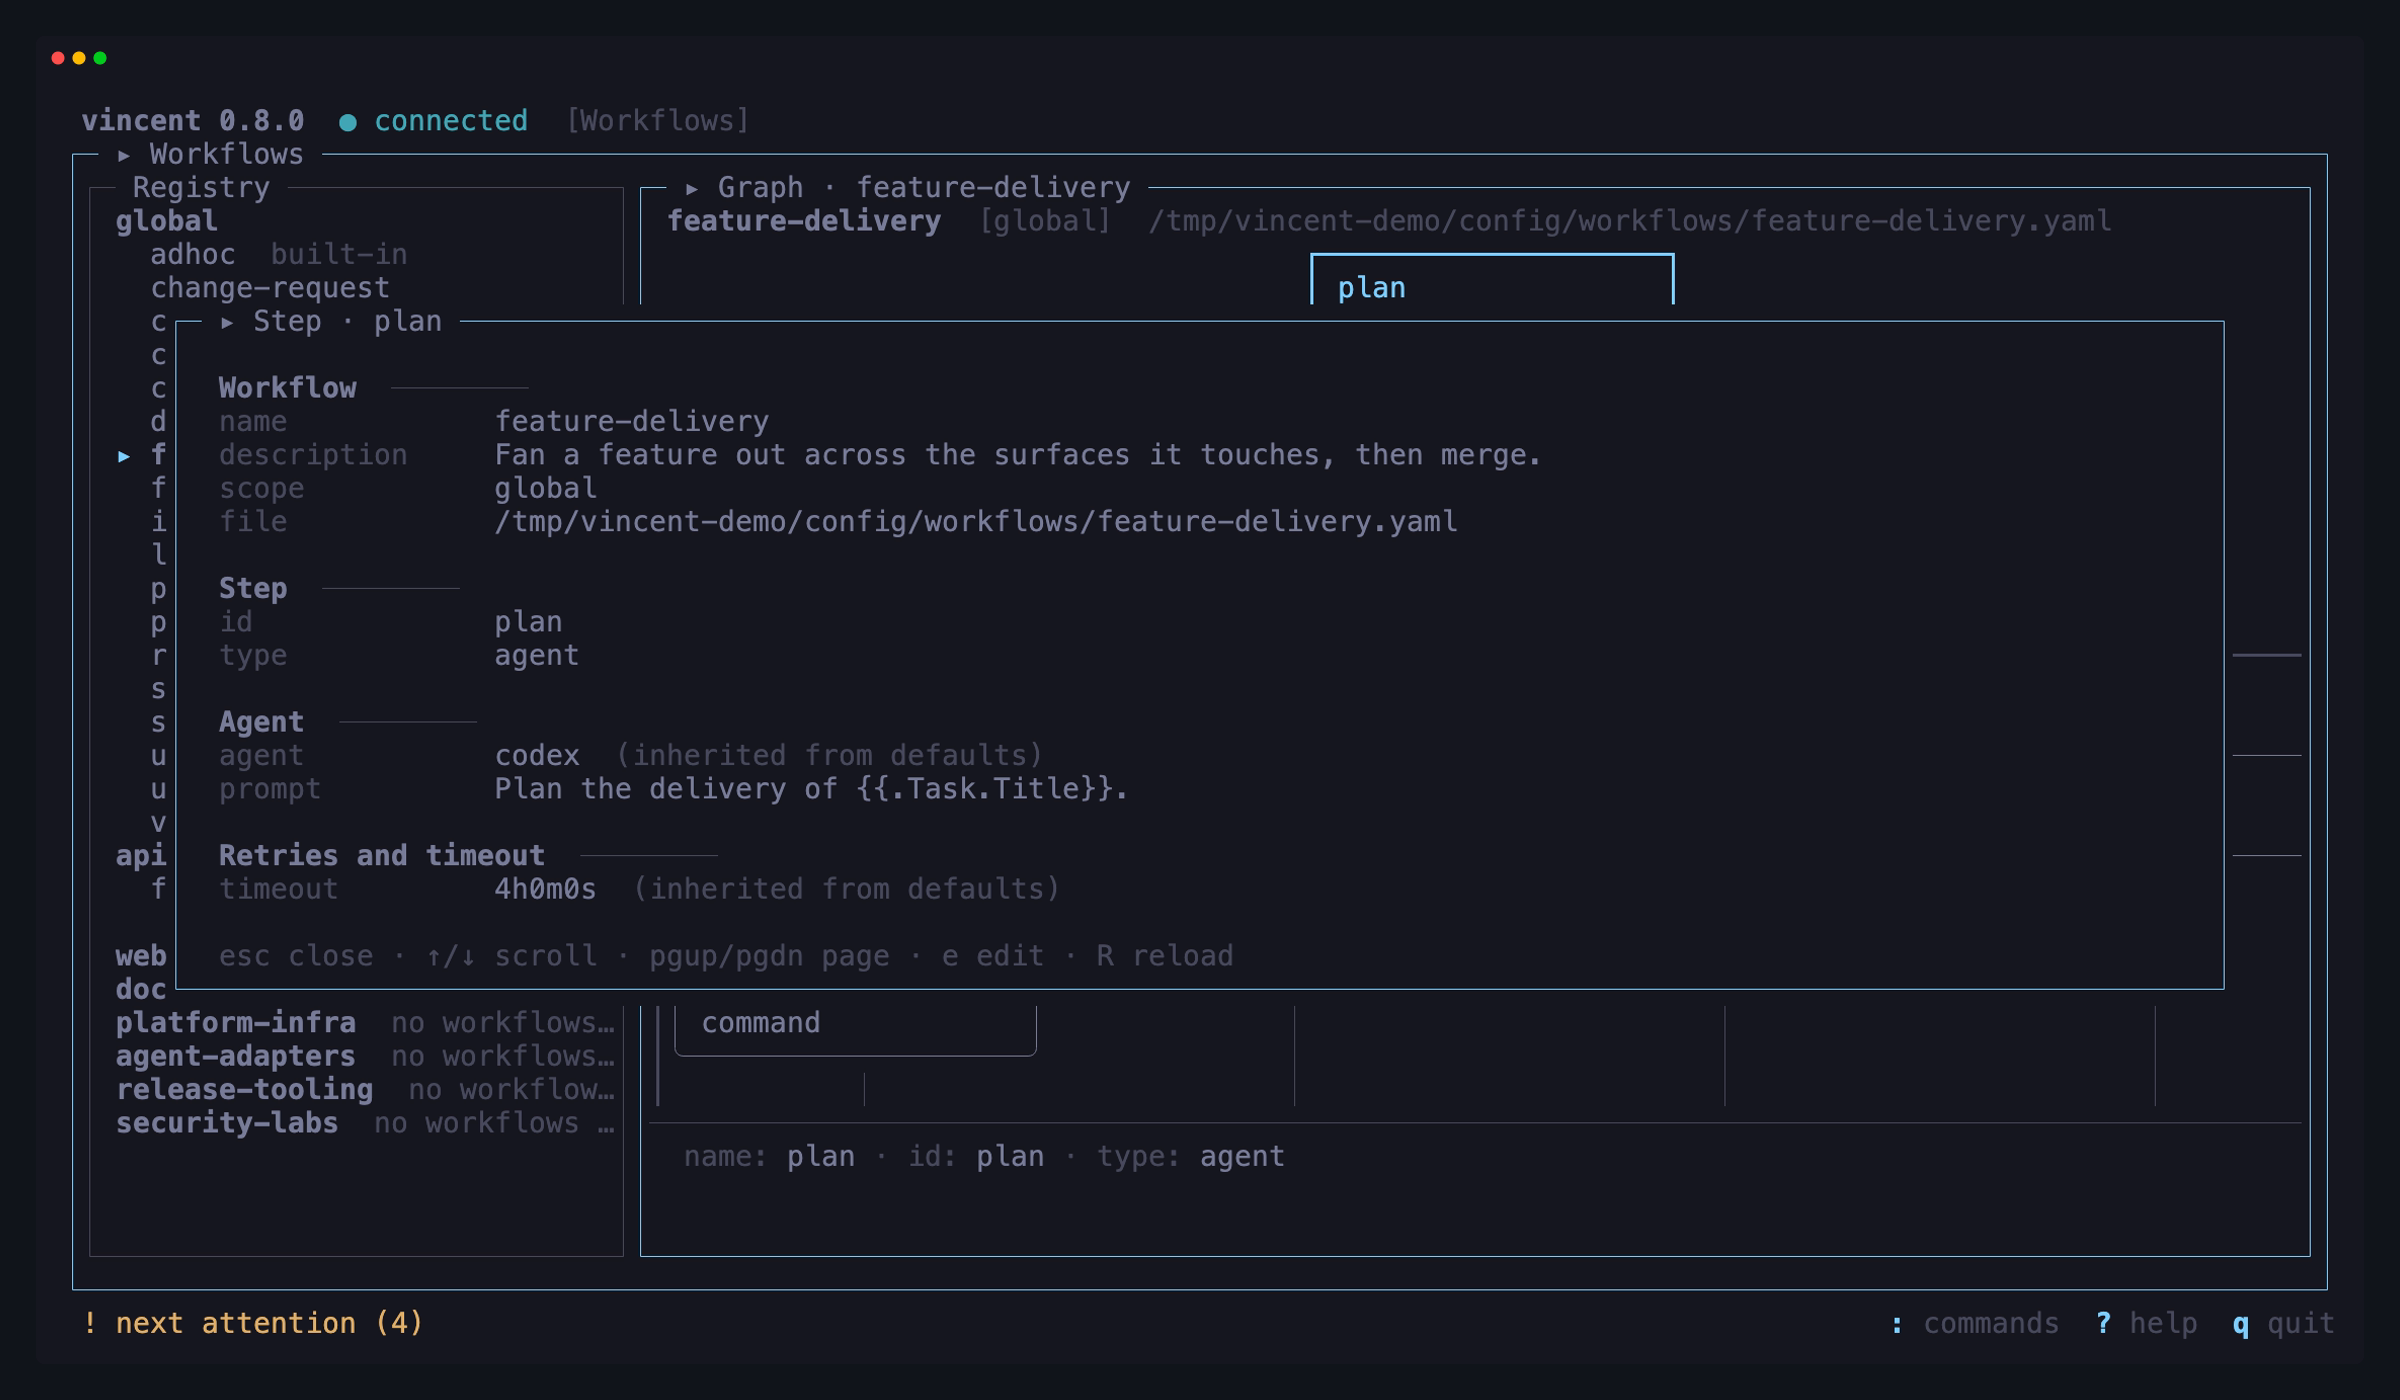Select the global scope heading in Registry
Image resolution: width=2400 pixels, height=1400 pixels.
pyautogui.click(x=166, y=221)
